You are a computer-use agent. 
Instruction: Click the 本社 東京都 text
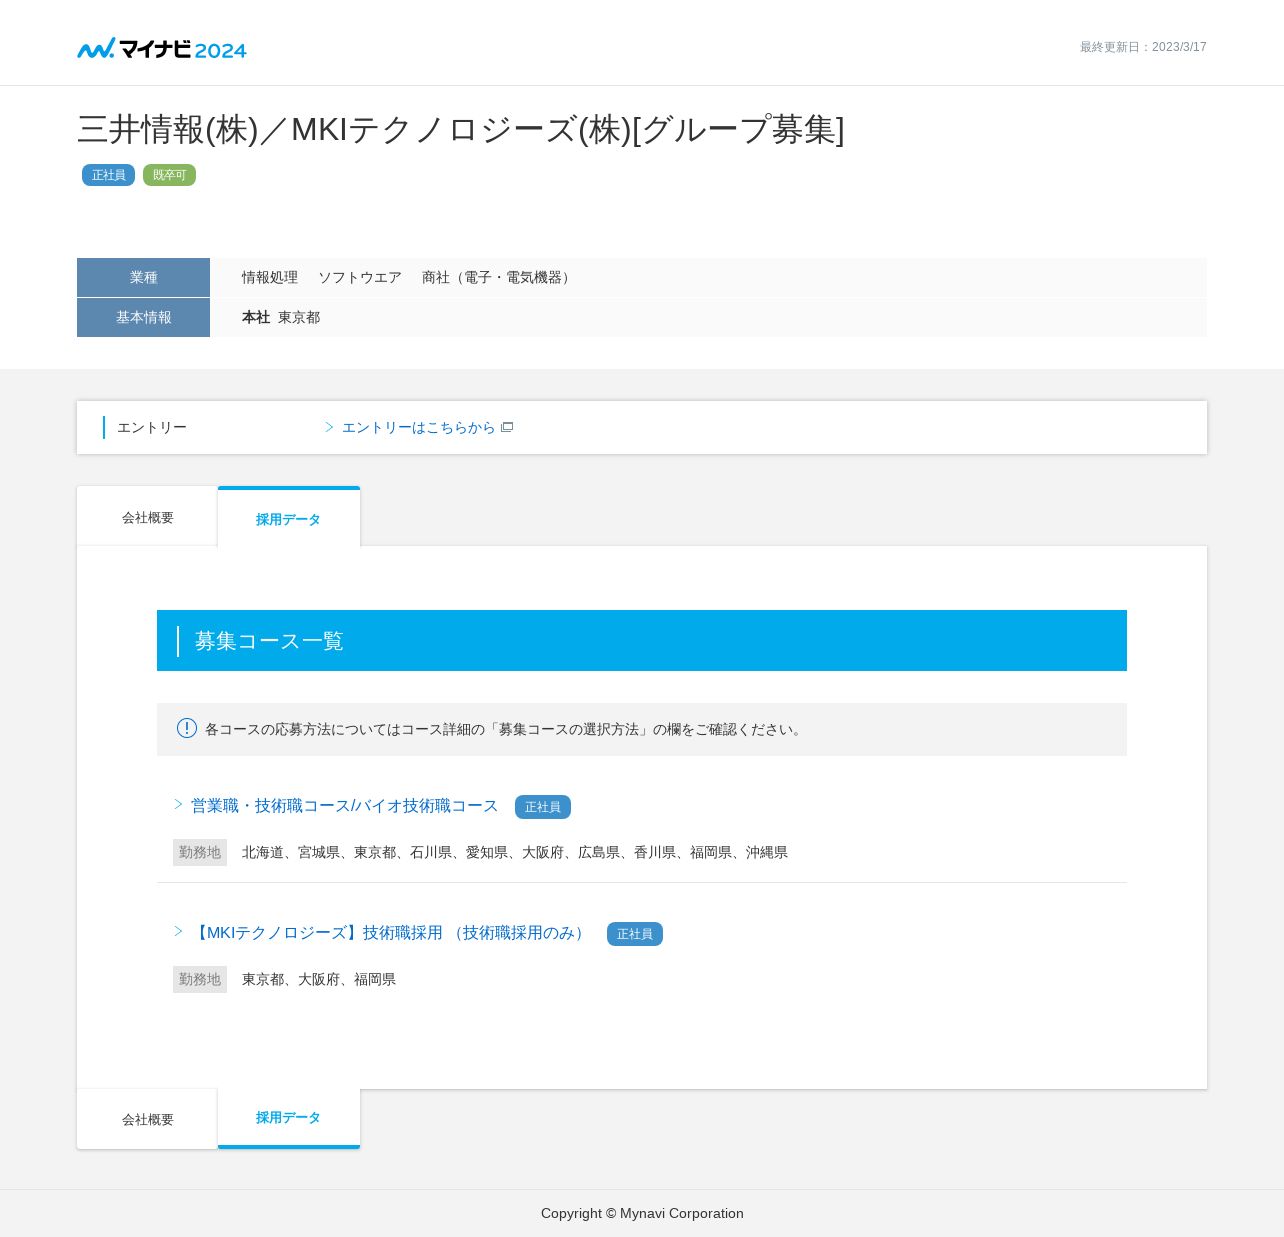(281, 317)
